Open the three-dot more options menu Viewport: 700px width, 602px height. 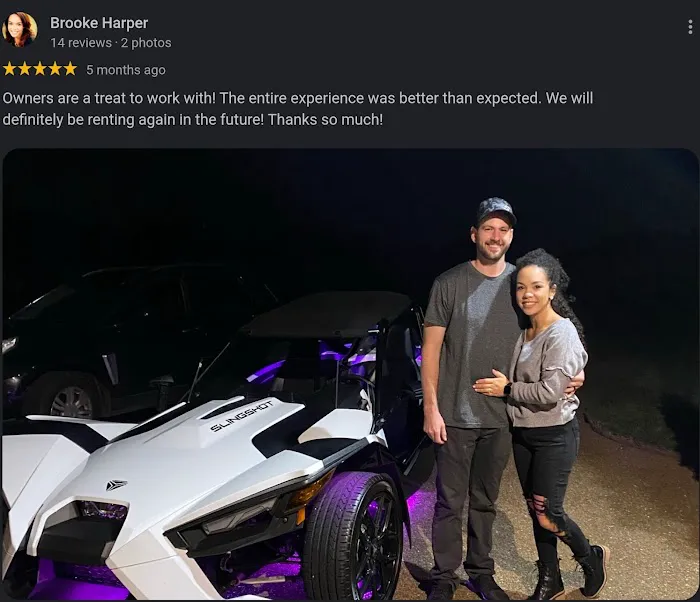tap(690, 27)
